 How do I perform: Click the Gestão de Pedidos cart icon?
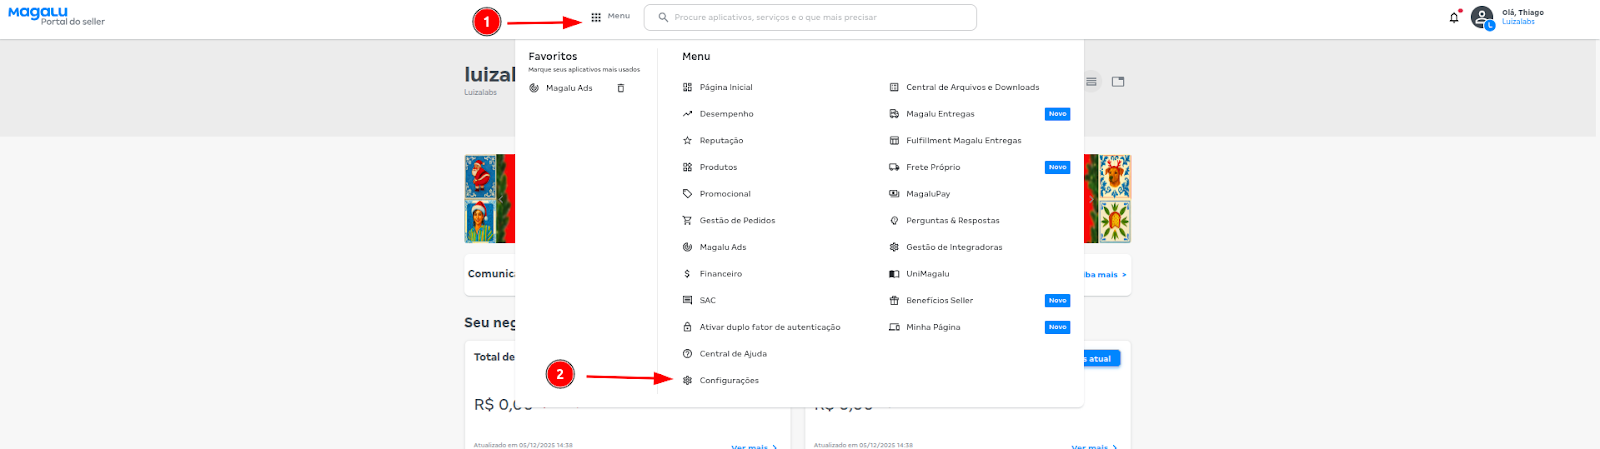[687, 220]
